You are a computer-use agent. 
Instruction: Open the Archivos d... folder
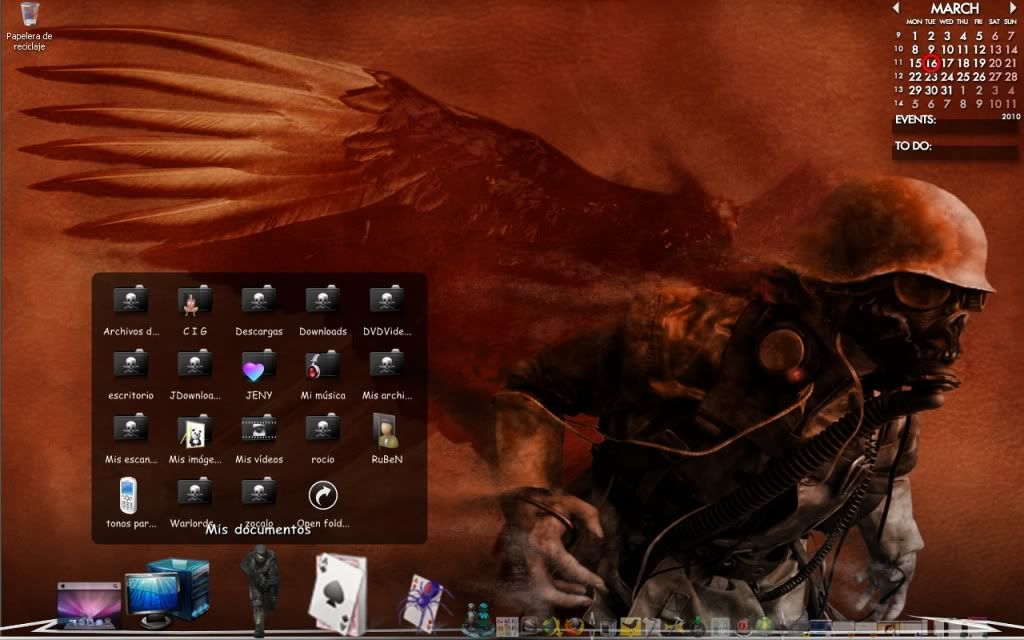tap(131, 311)
